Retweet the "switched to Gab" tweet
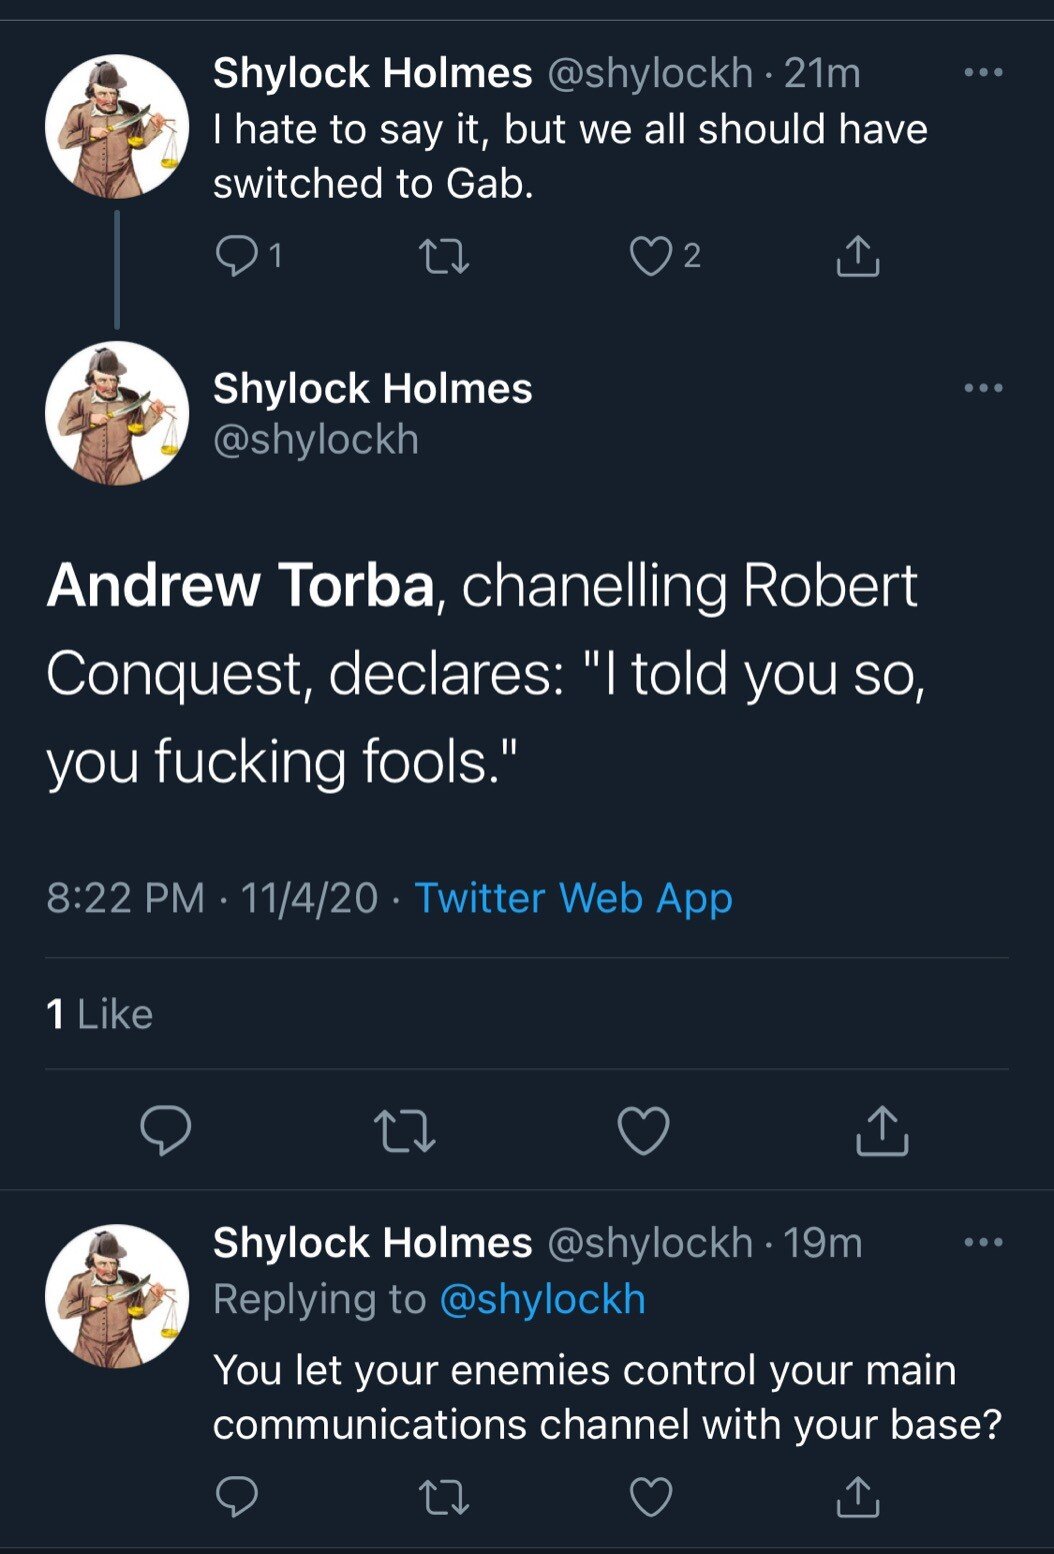1054x1554 pixels. point(444,257)
